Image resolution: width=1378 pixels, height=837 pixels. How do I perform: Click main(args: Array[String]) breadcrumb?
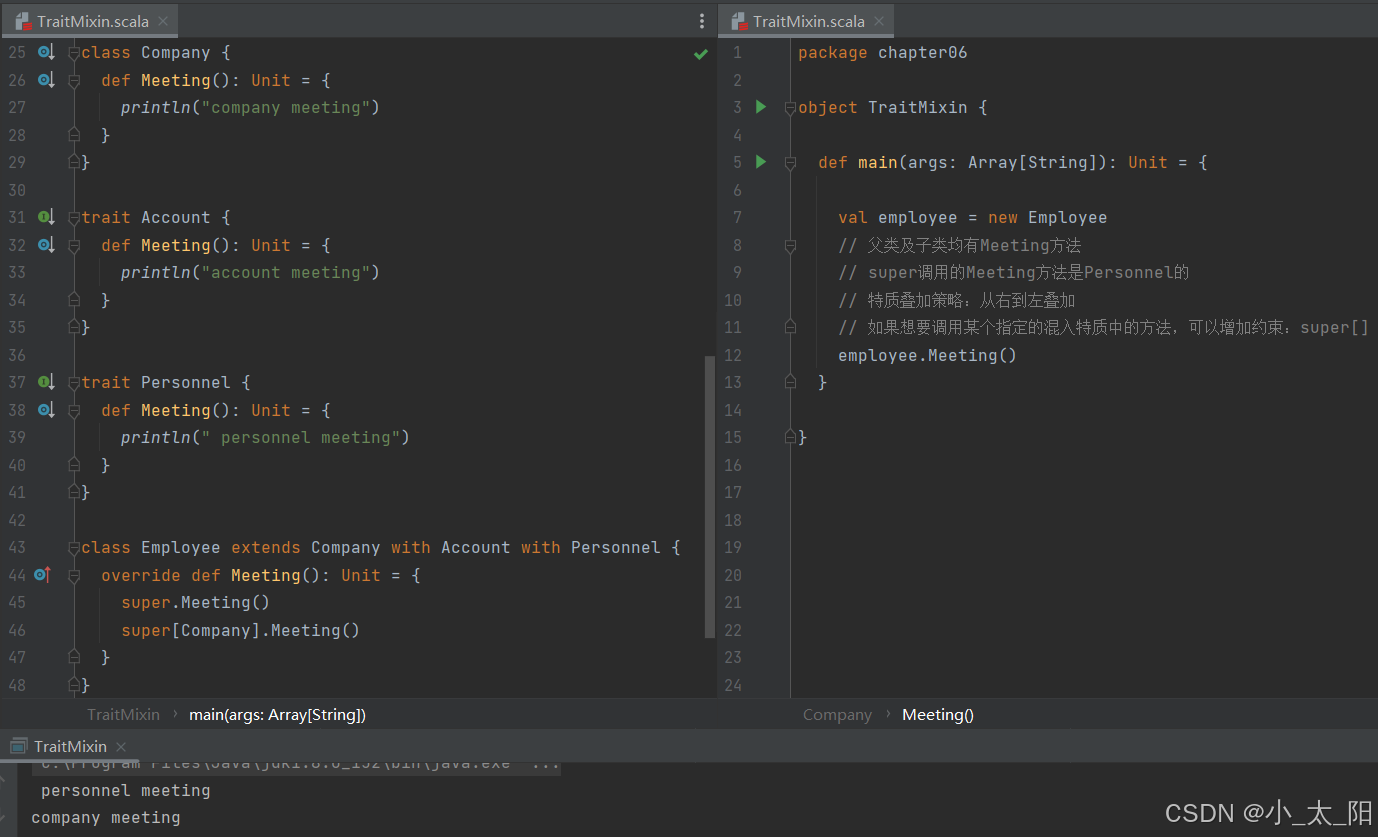tap(277, 714)
